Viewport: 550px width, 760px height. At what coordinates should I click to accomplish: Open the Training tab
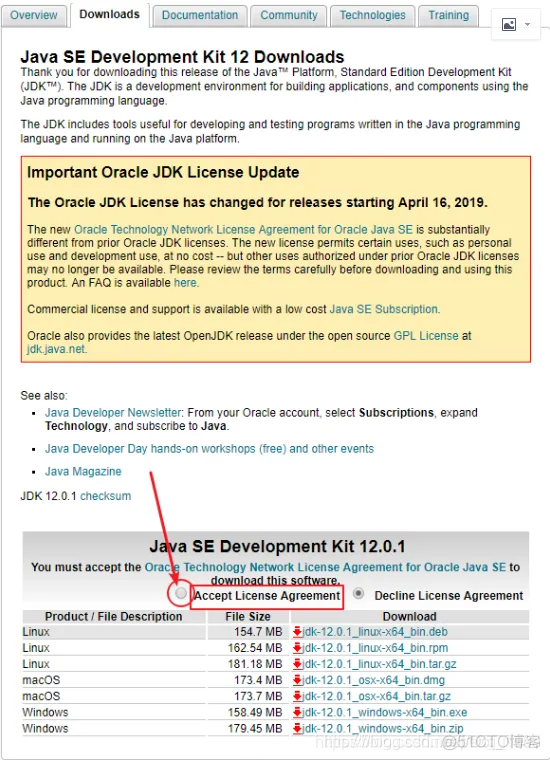(448, 15)
